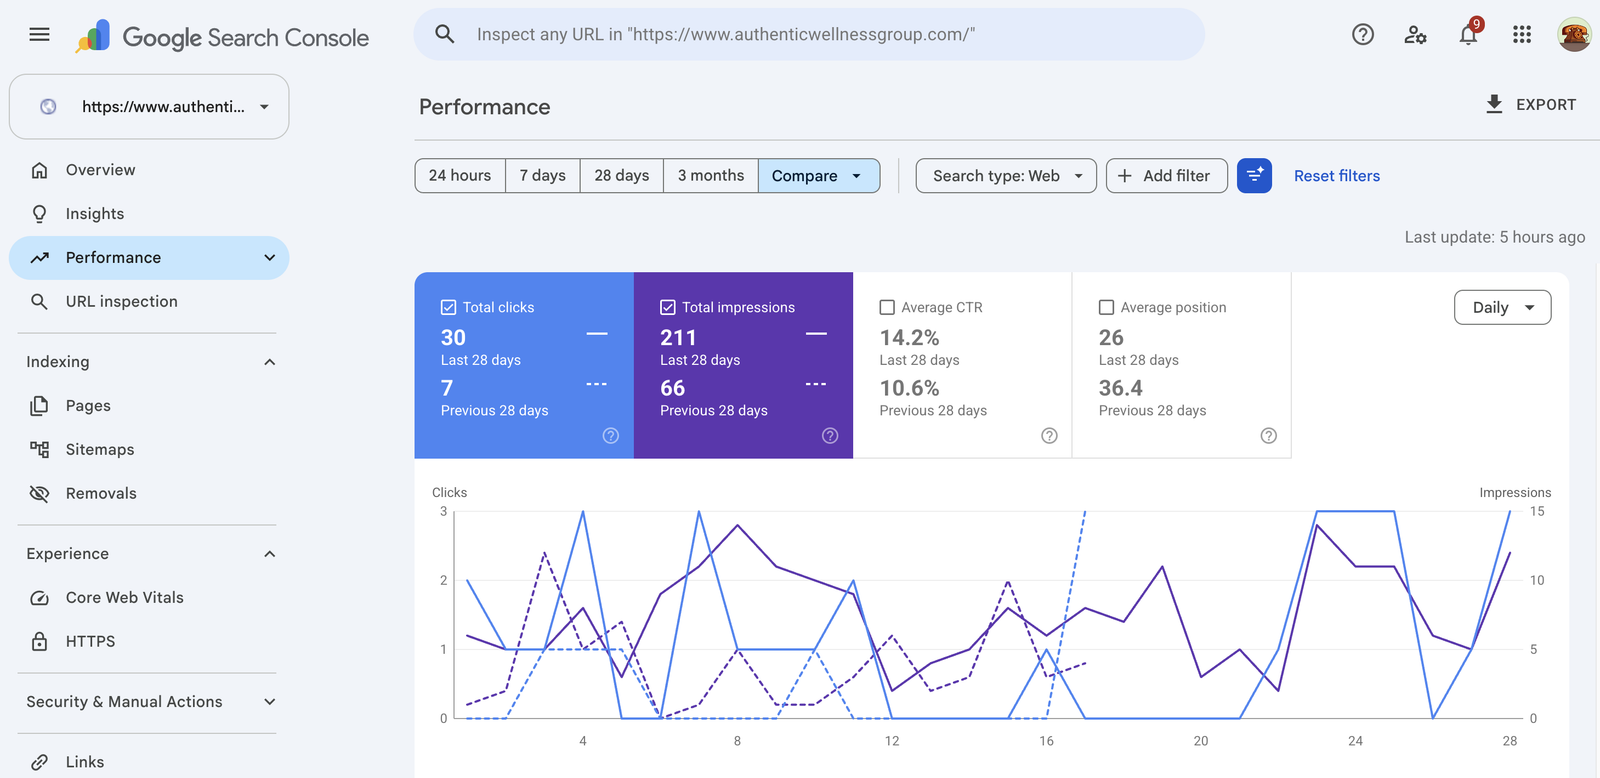The width and height of the screenshot is (1600, 778).
Task: Go to Overview in sidebar
Action: coord(149,170)
